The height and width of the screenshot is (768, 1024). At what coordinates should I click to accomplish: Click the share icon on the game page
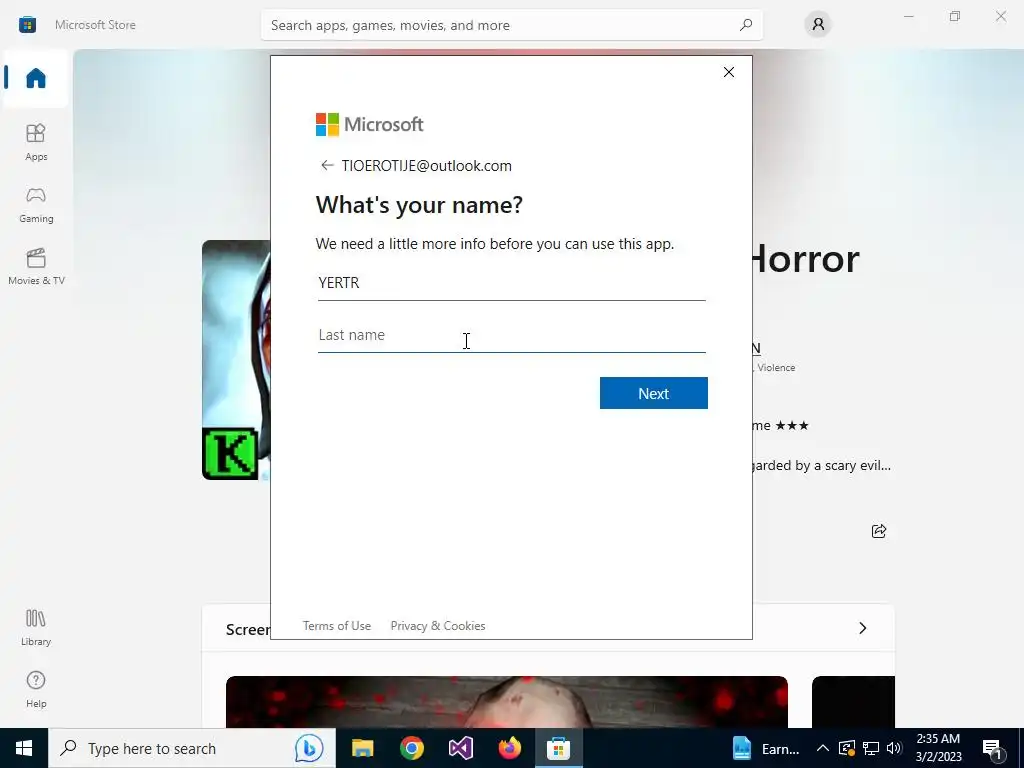[x=879, y=531]
